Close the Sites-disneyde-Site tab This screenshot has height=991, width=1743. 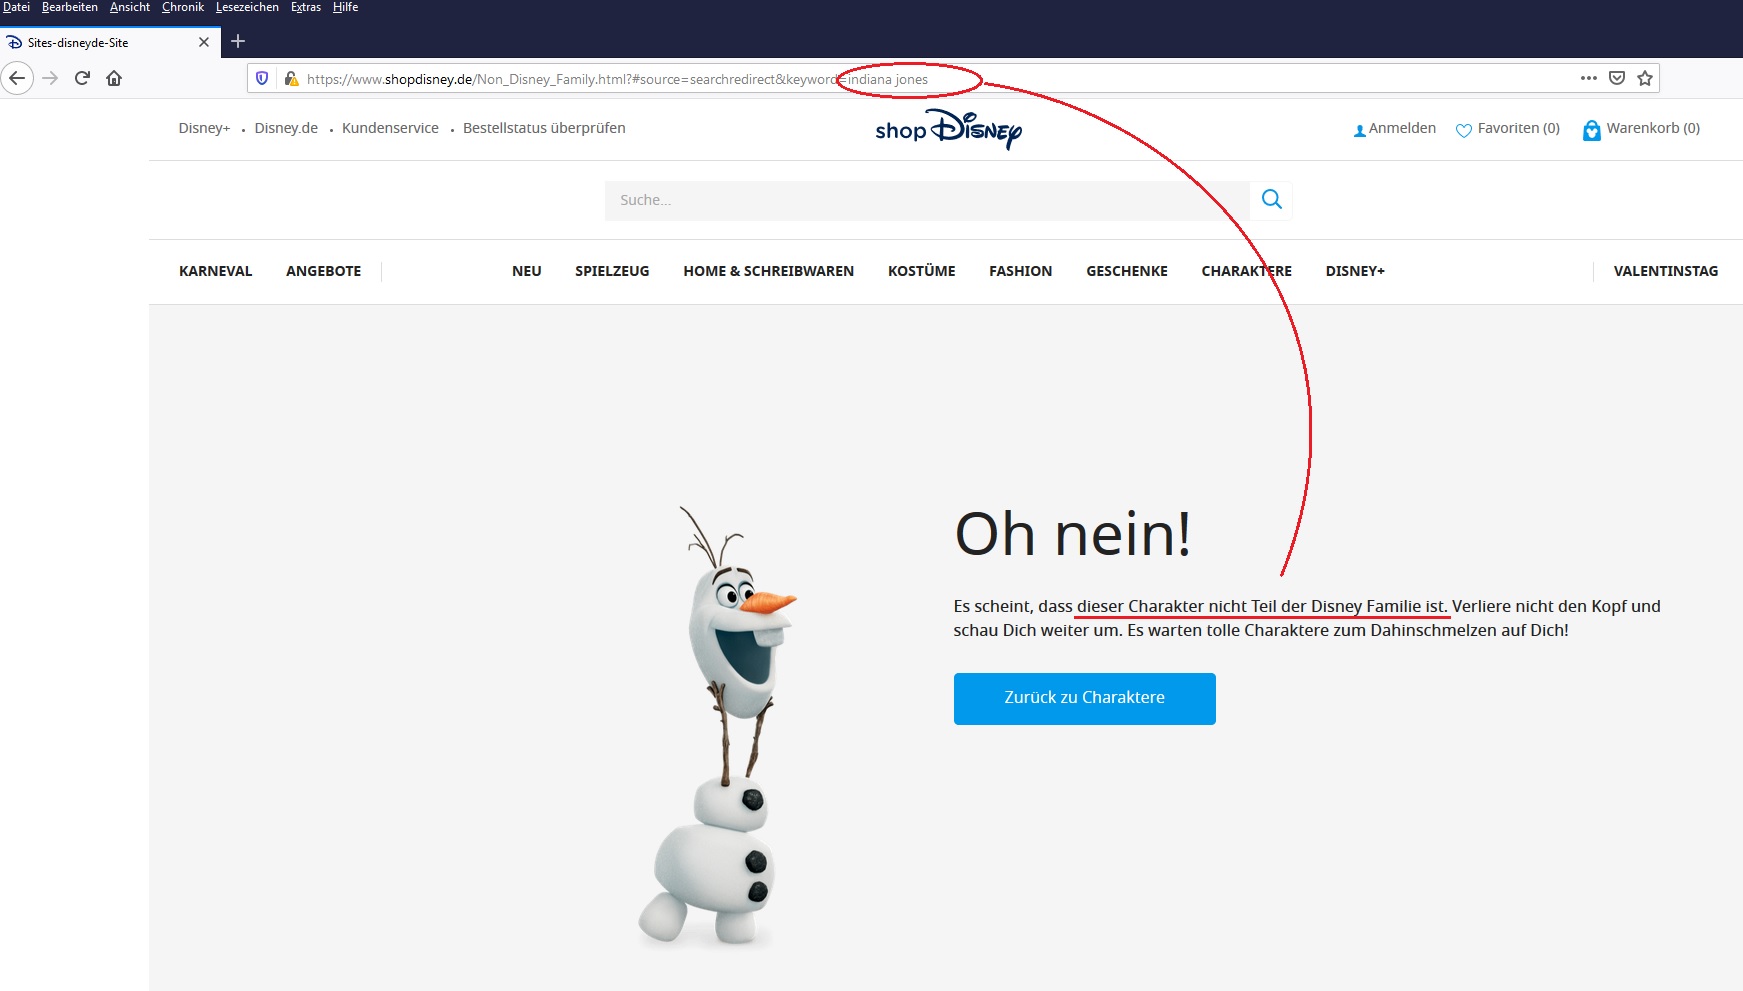point(204,42)
